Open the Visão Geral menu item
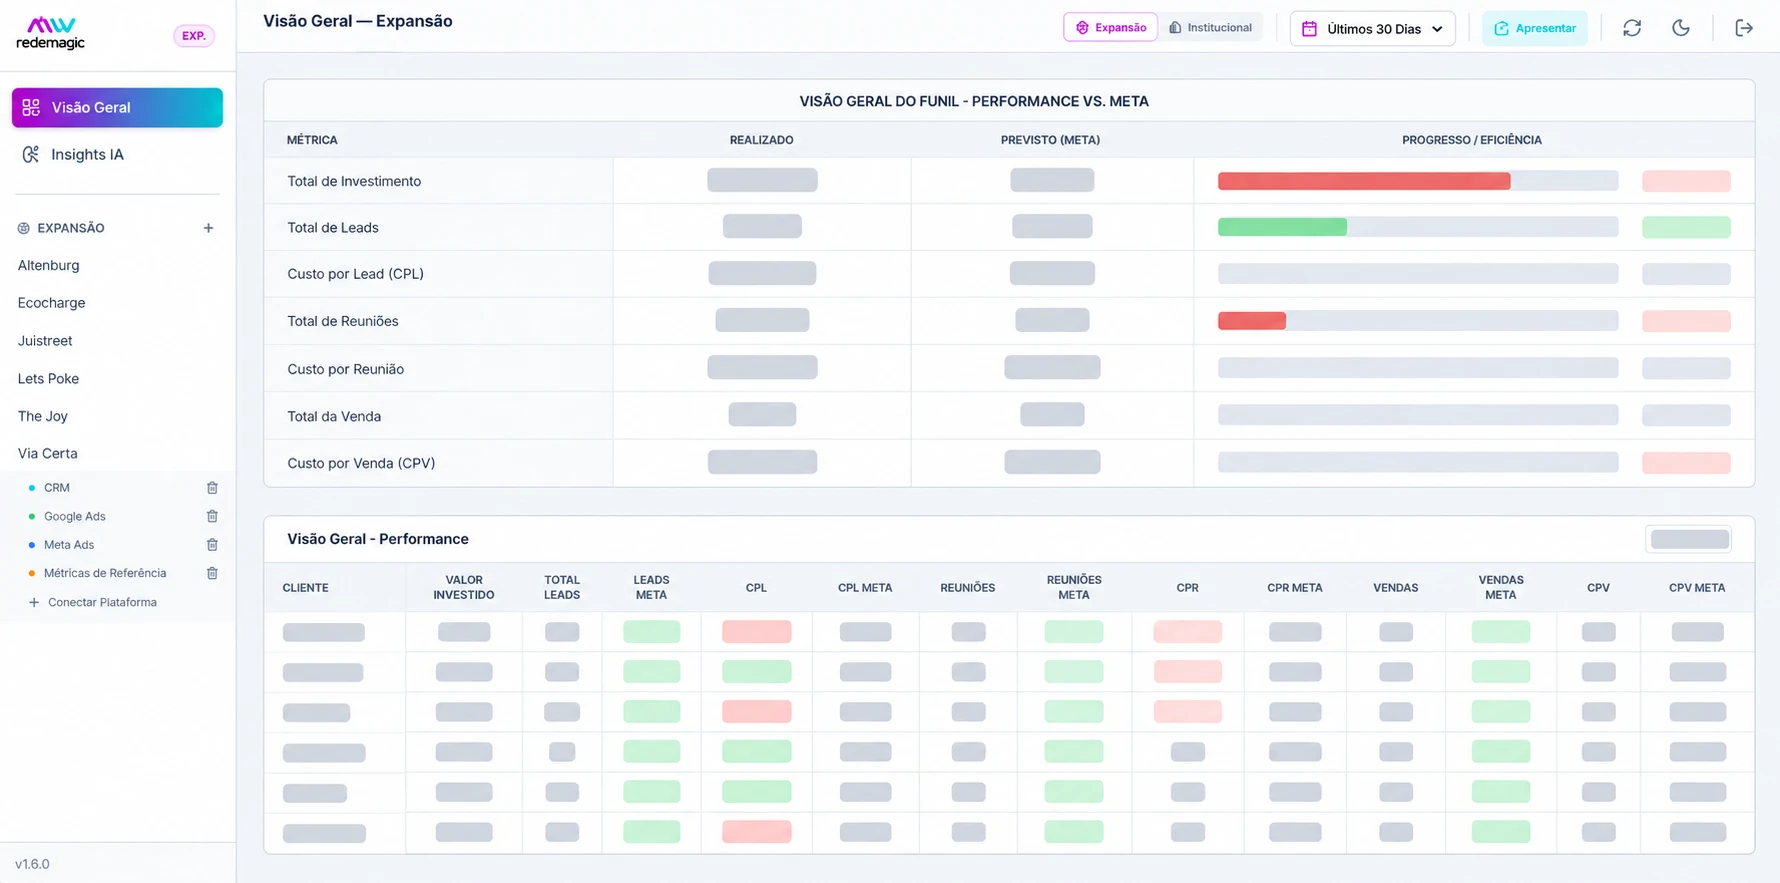The height and width of the screenshot is (883, 1780). pos(117,108)
